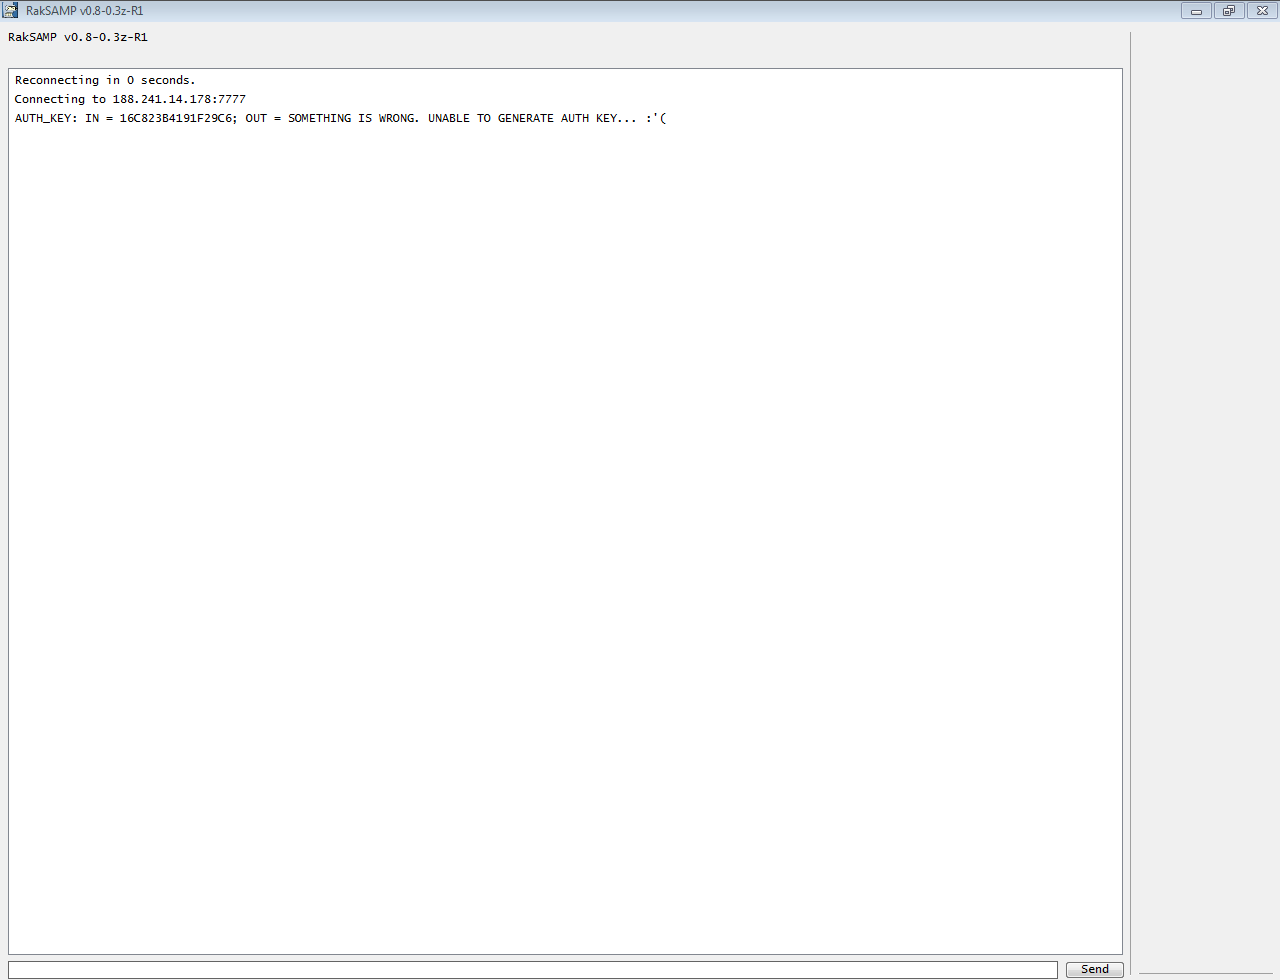Focus the command input field
Screen dimensions: 1280x980
(x=532, y=970)
